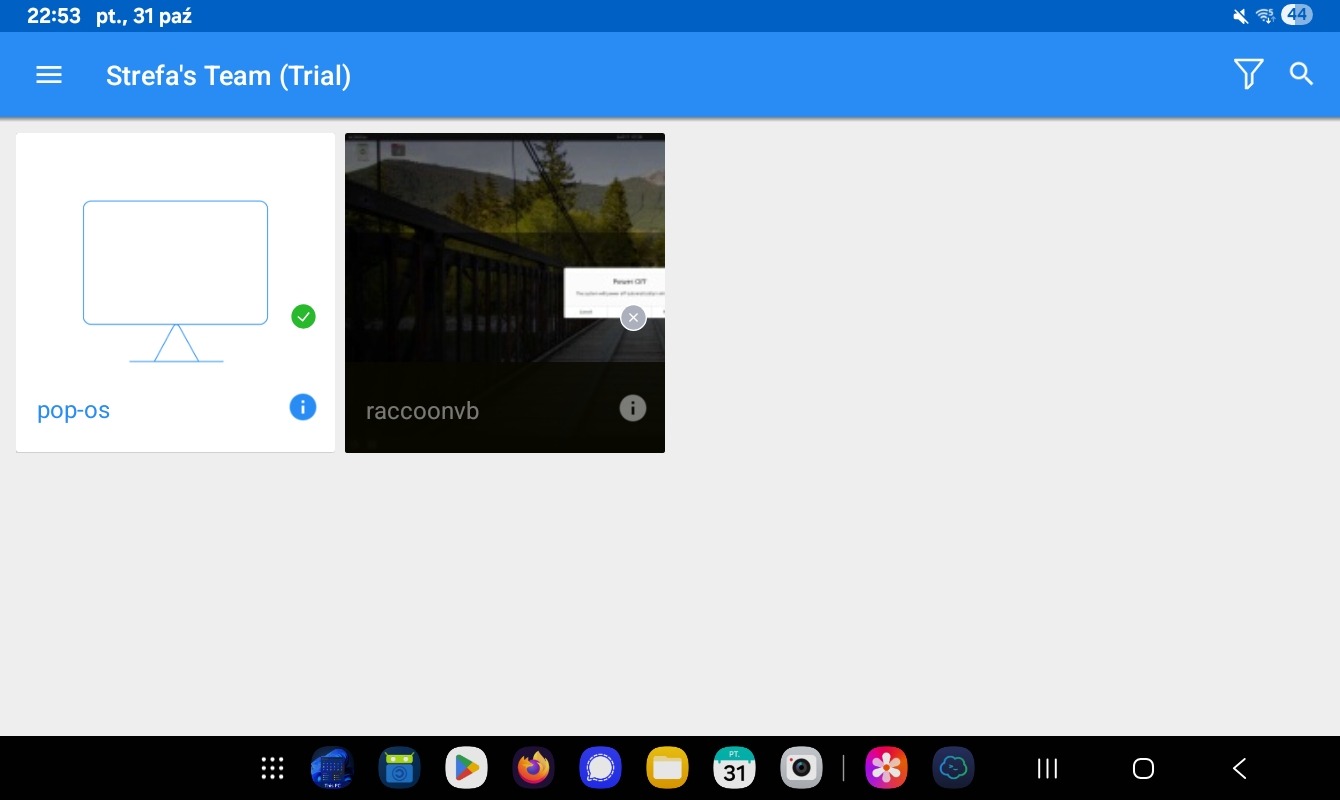Show info for pop-os computer
The image size is (1340, 800).
coord(303,407)
